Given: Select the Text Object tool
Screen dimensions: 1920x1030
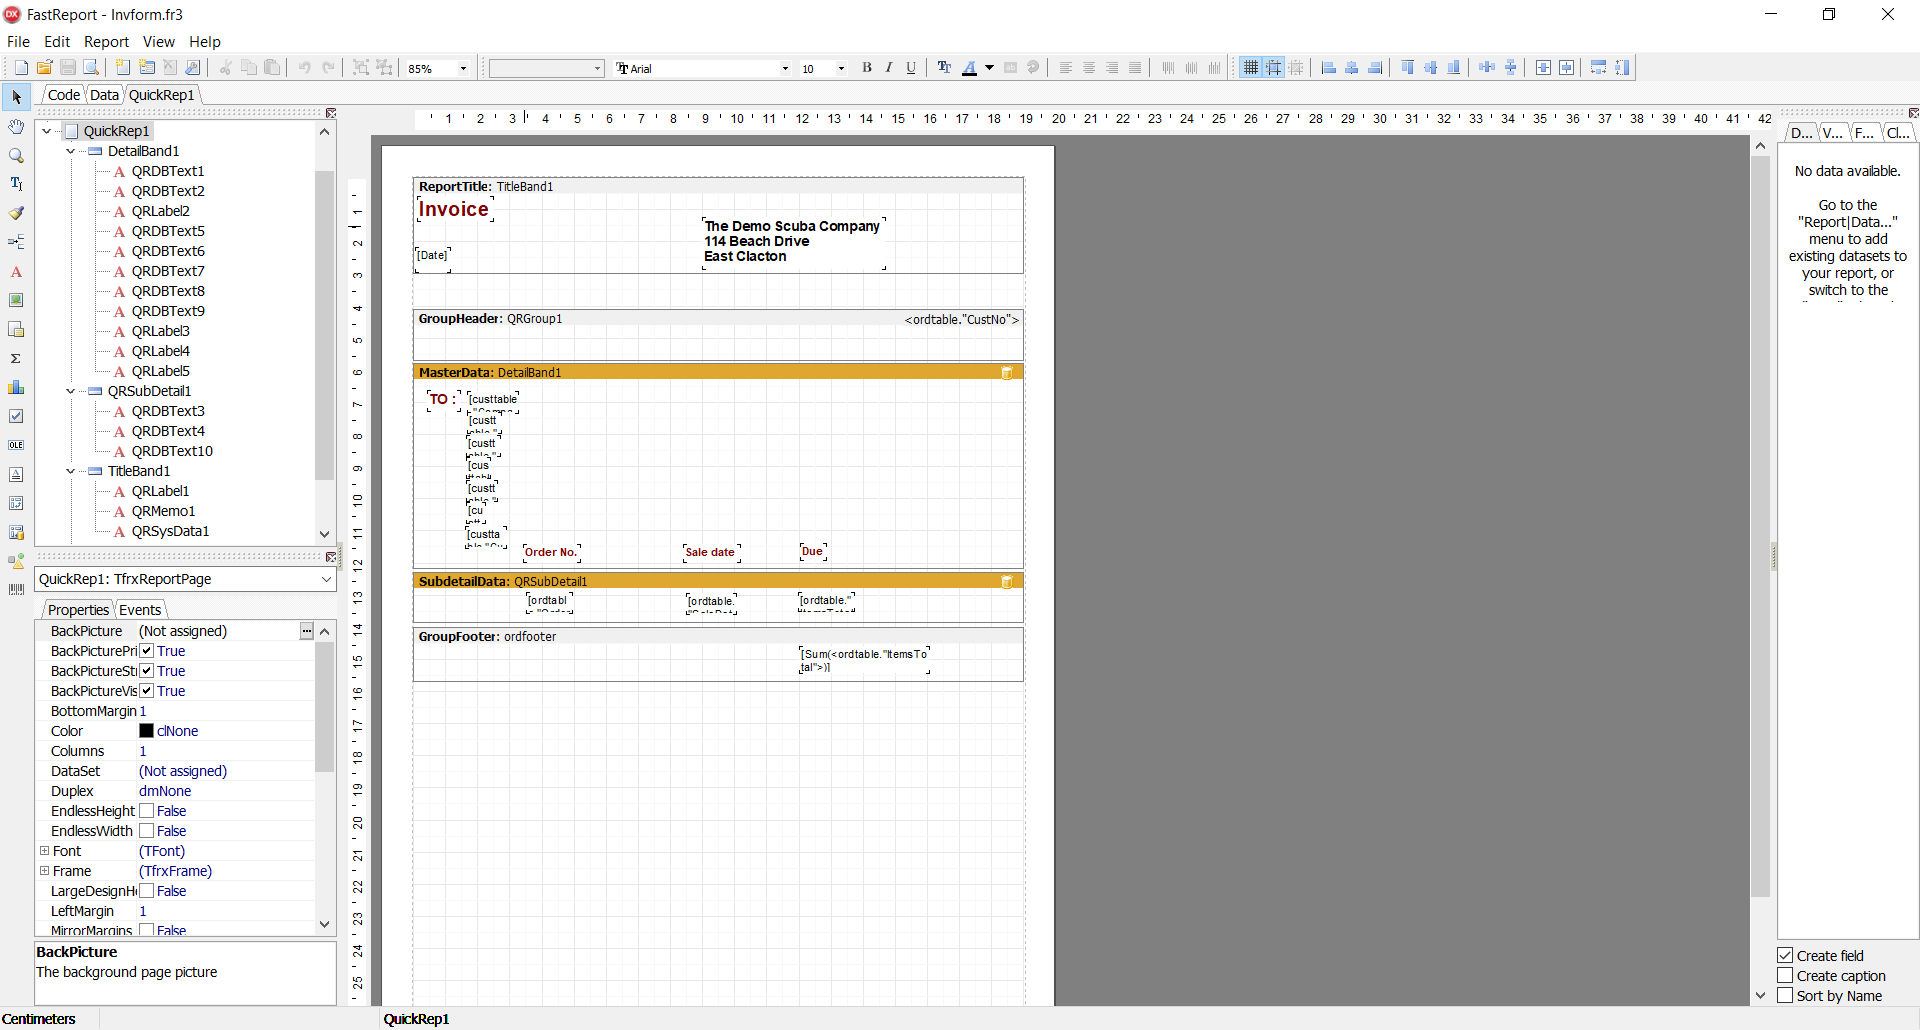Looking at the screenshot, I should point(16,271).
